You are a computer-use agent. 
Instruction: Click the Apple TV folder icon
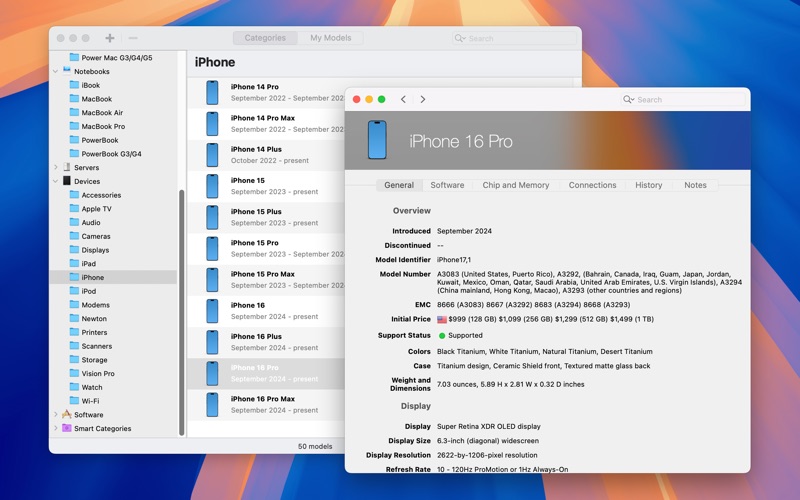click(74, 208)
